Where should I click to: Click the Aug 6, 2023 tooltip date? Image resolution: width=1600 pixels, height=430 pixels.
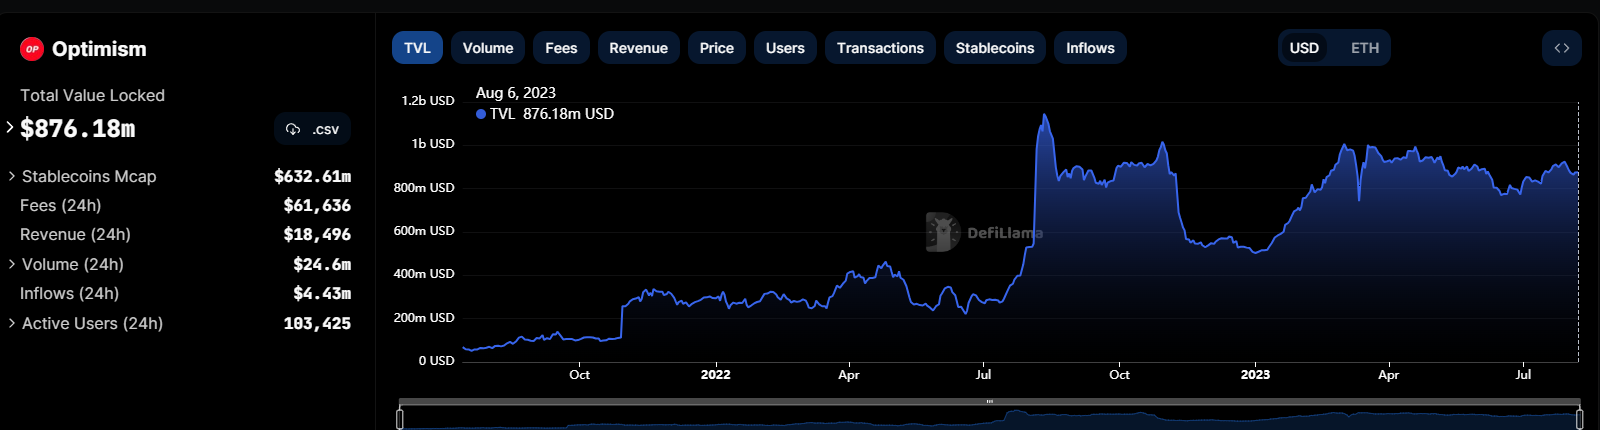(x=516, y=92)
